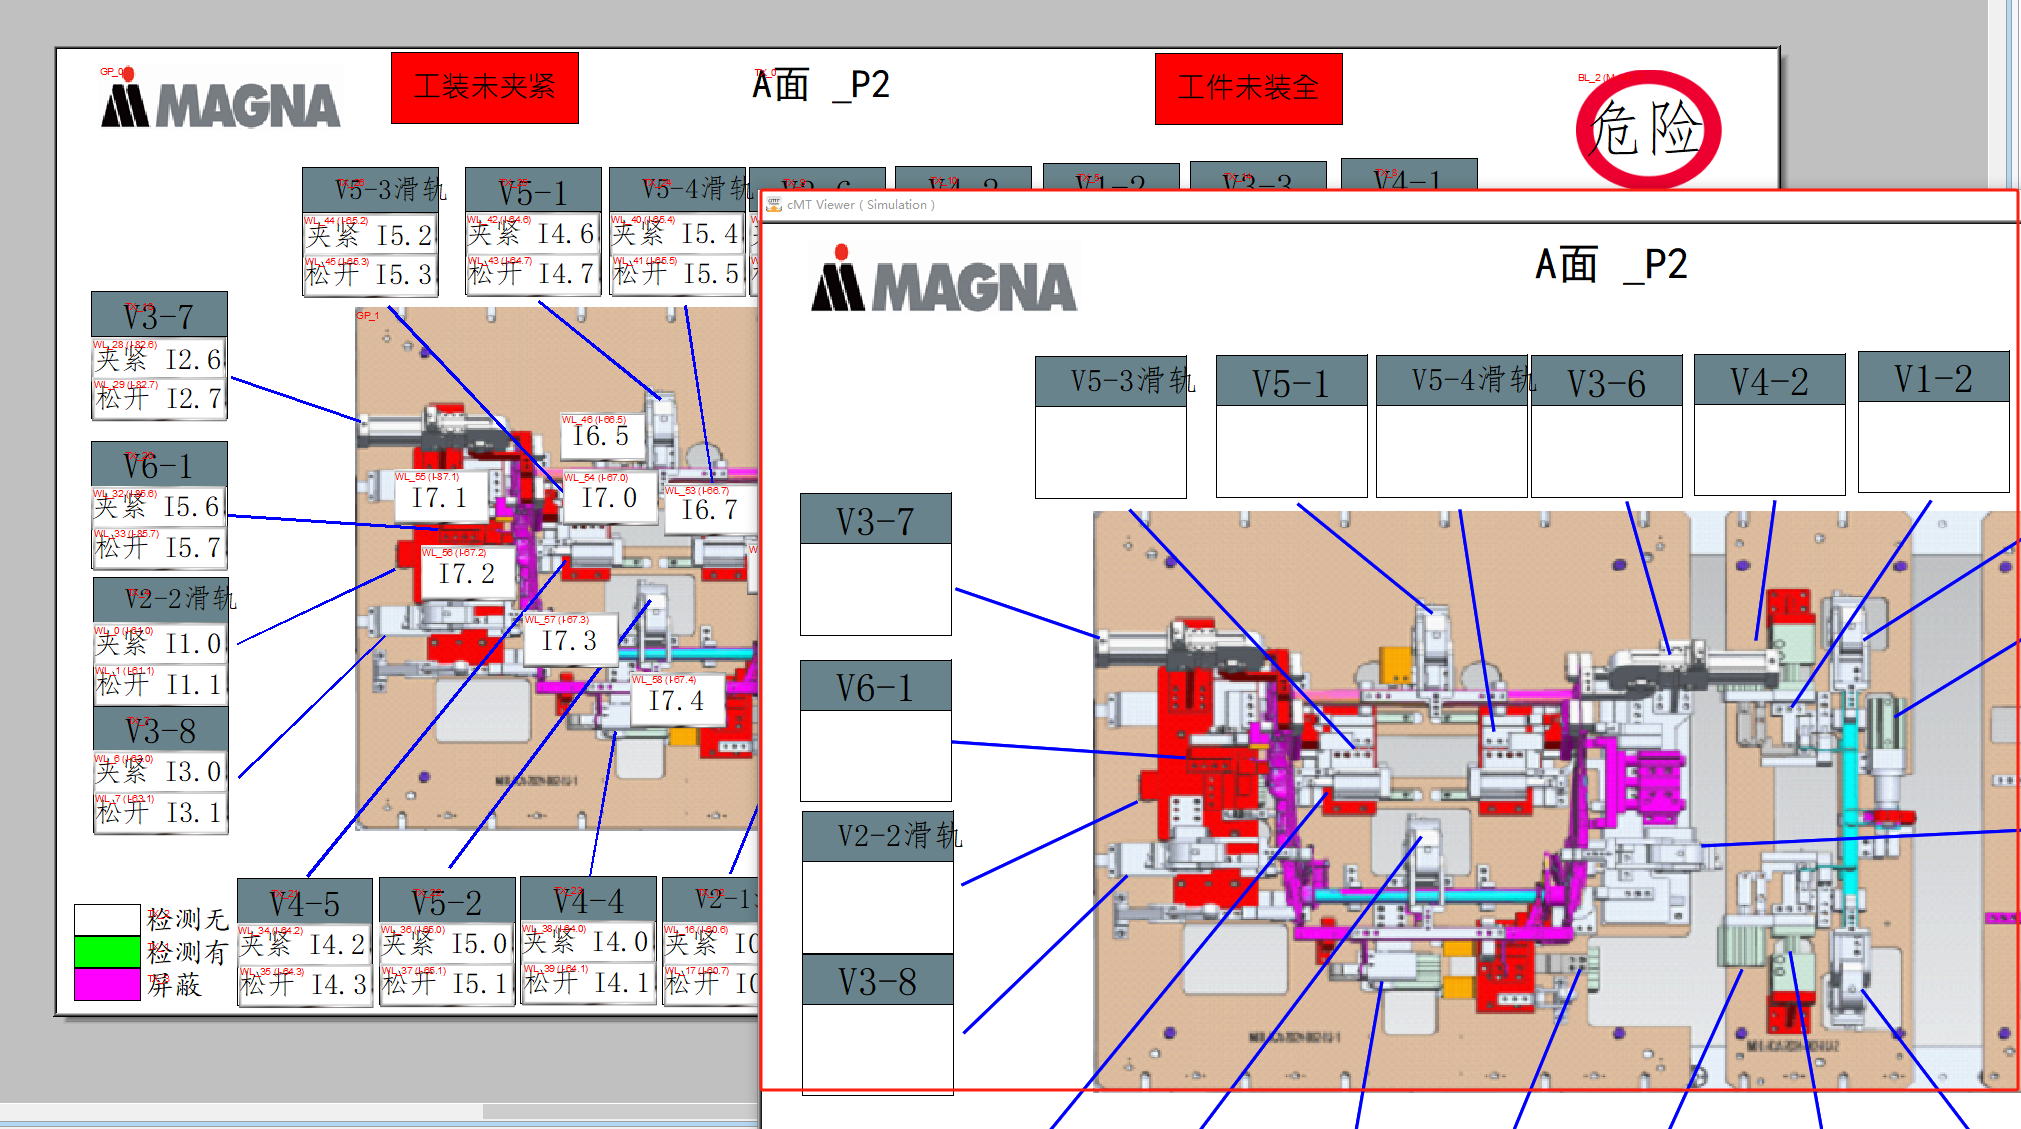Select the 夹紧 I4.0 indicator under V4-4
Screen dimensions: 2021x1129
589,942
